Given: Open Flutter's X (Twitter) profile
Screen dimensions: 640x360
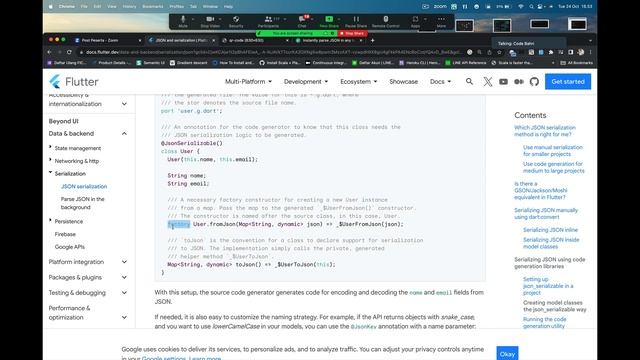Looking at the screenshot, I should 487,82.
